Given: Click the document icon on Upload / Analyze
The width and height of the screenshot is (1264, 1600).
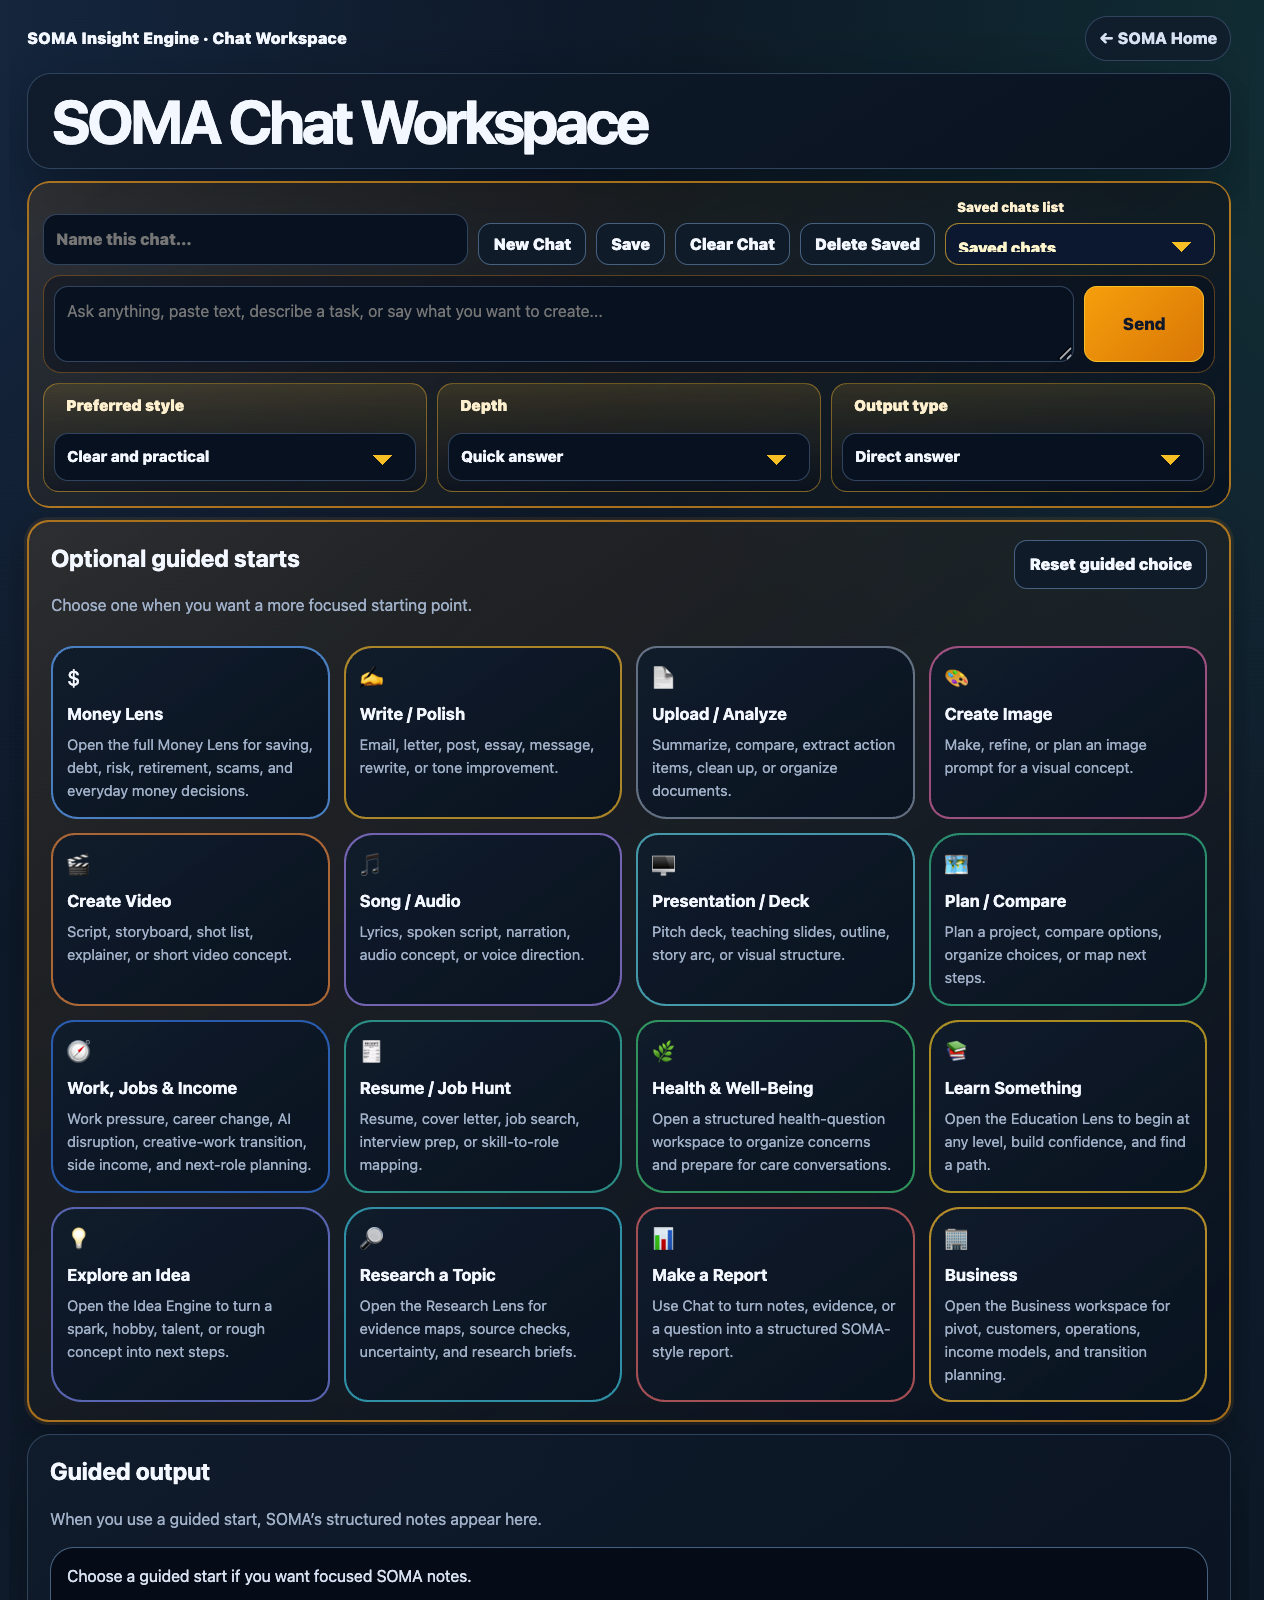Looking at the screenshot, I should pyautogui.click(x=663, y=678).
